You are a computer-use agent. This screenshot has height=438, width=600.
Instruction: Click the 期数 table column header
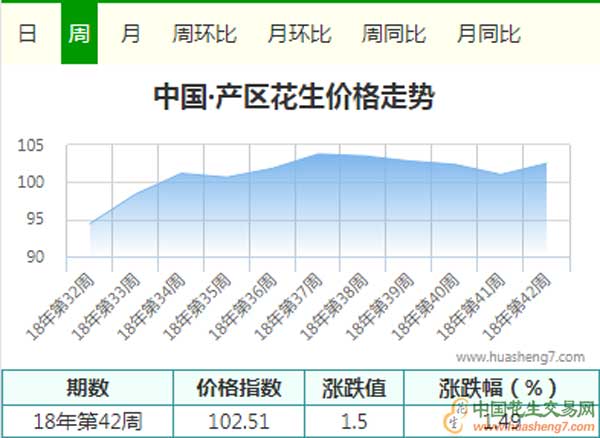point(88,388)
